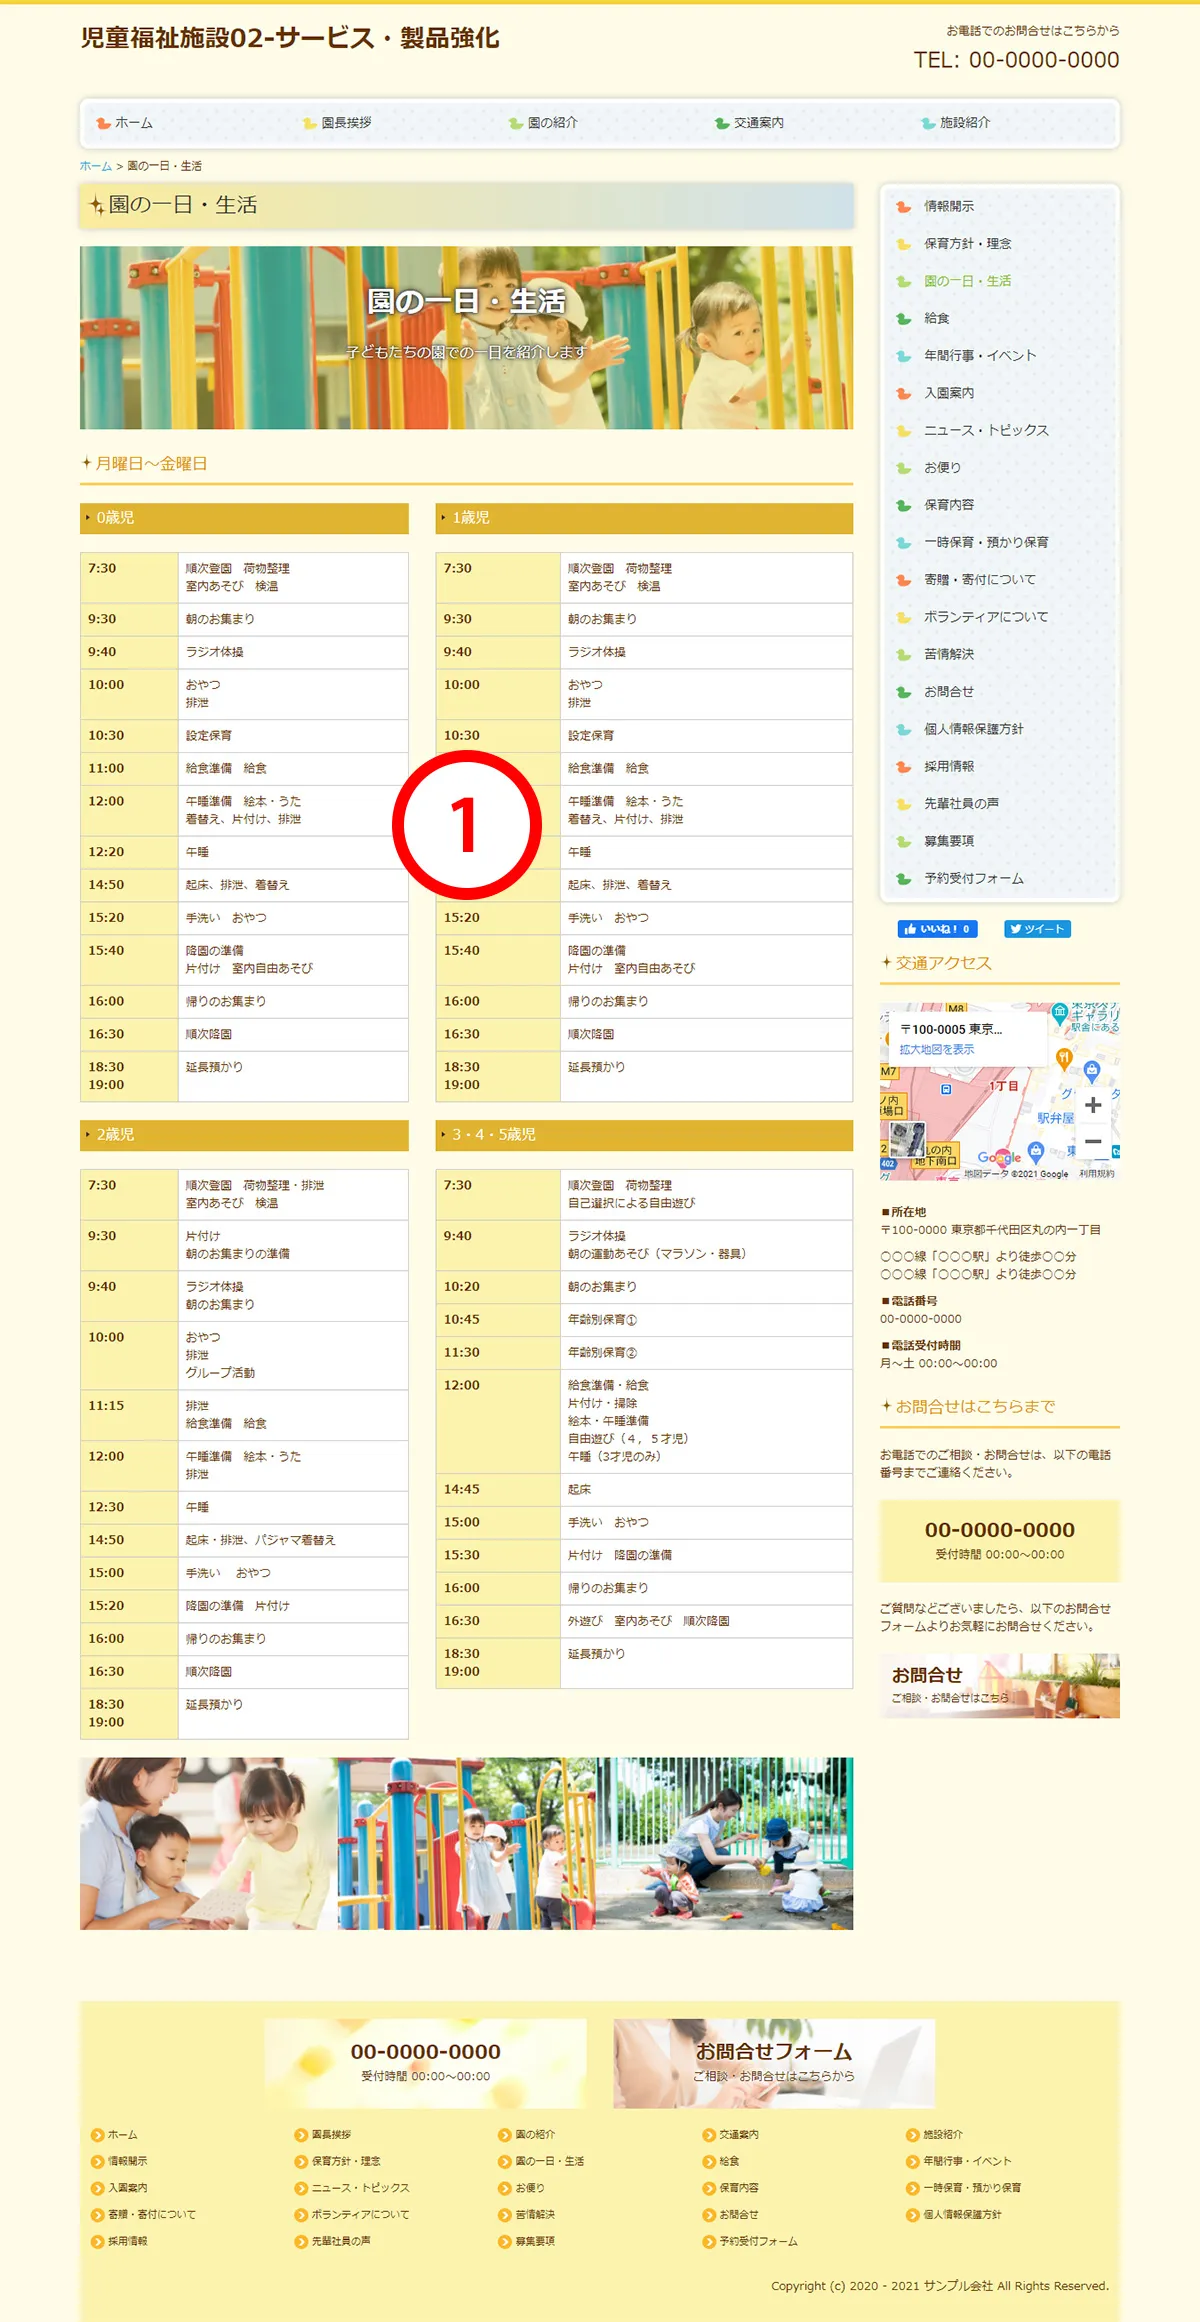Open 園長挨拶 in the top navigation
This screenshot has height=2322, width=1200.
click(346, 123)
